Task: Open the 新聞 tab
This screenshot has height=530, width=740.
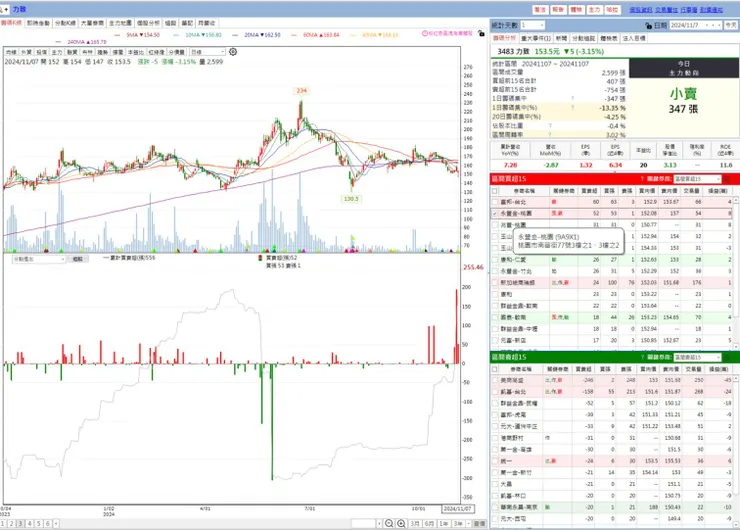Action: click(x=561, y=38)
